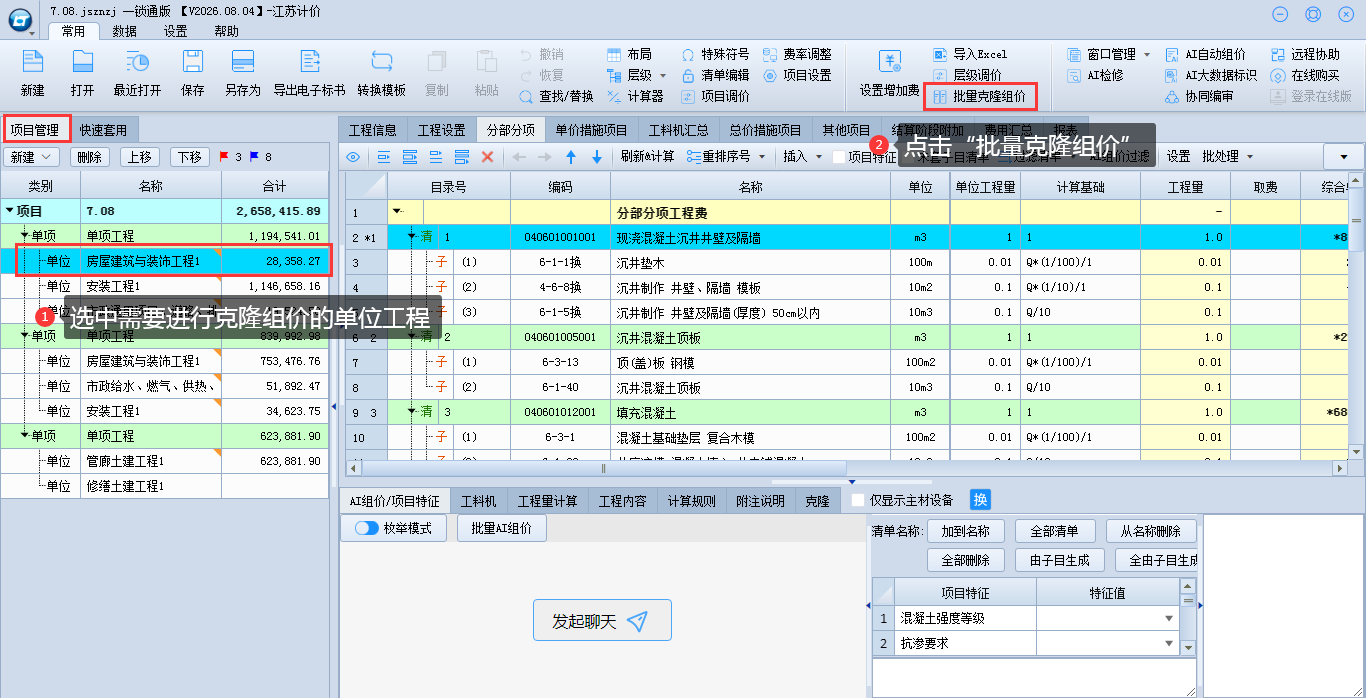Click AI大数据标识 tool
The width and height of the screenshot is (1366, 698).
(1211, 75)
